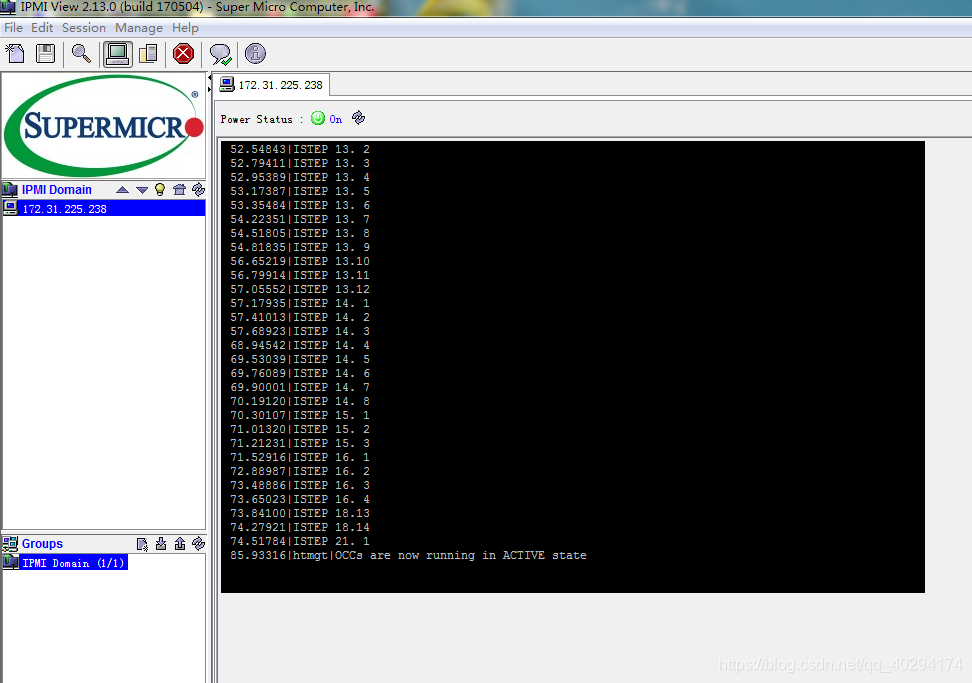Select the 172.31.225.238 session tab
Viewport: 972px width, 683px height.
272,85
